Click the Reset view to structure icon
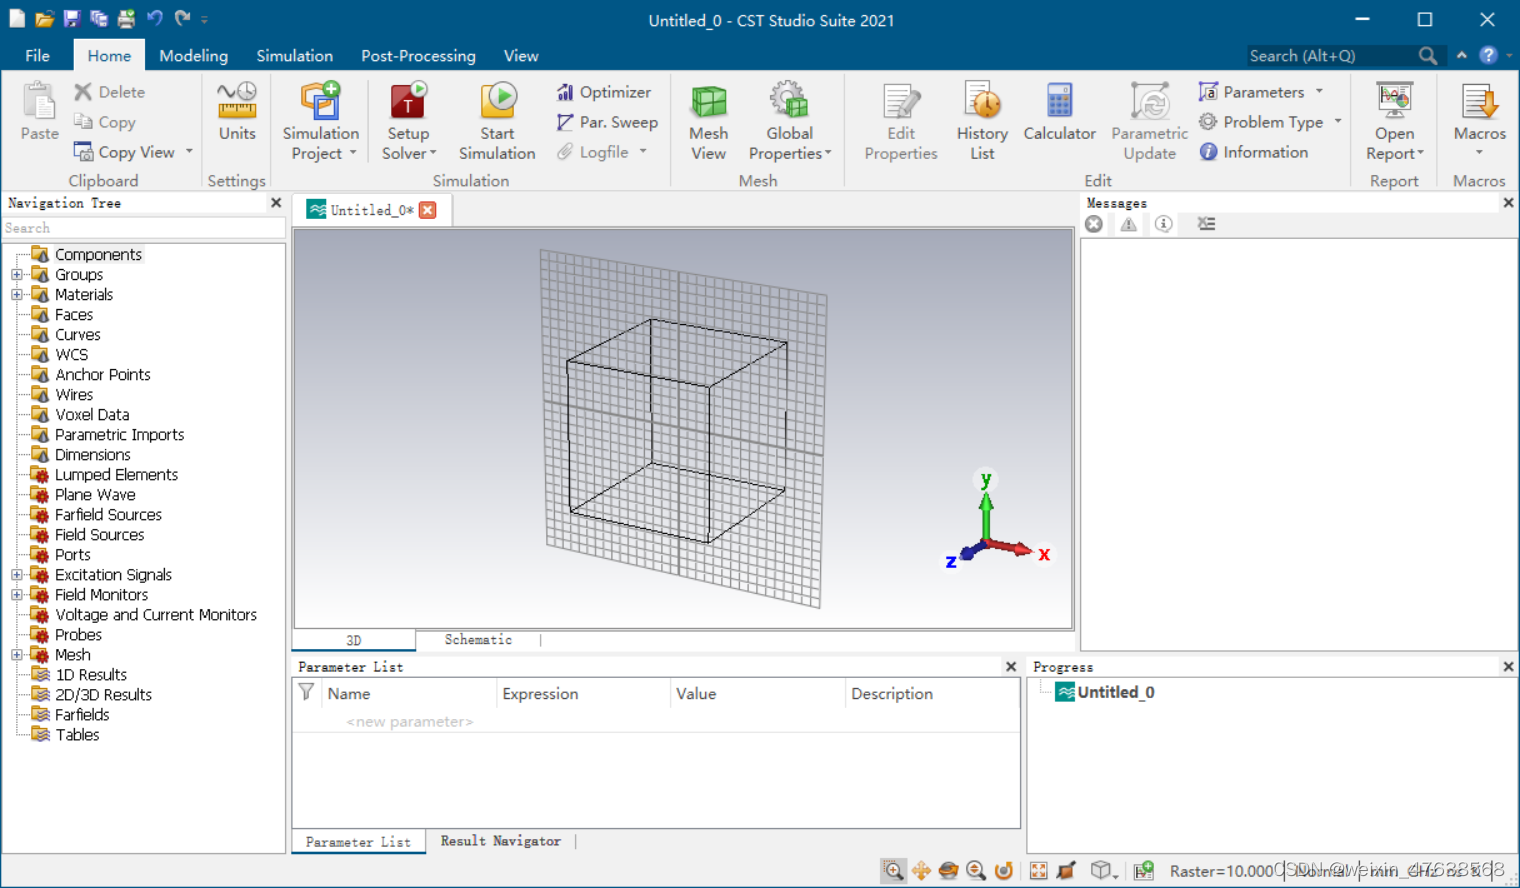Image resolution: width=1520 pixels, height=888 pixels. (x=1039, y=871)
